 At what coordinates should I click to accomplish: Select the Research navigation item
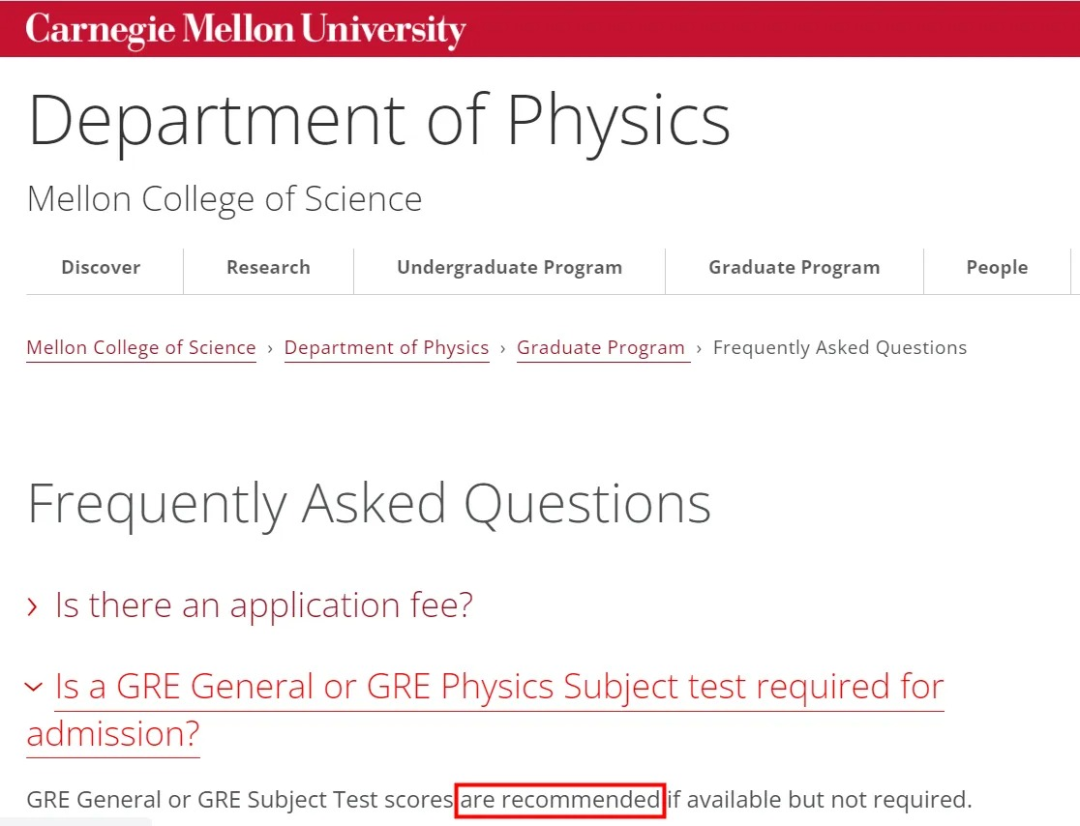268,268
